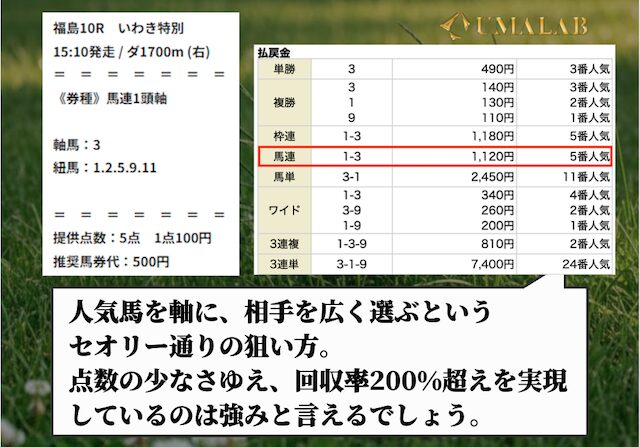Click 5番人気 in the 馬連 row
The height and width of the screenshot is (447, 640).
[590, 156]
